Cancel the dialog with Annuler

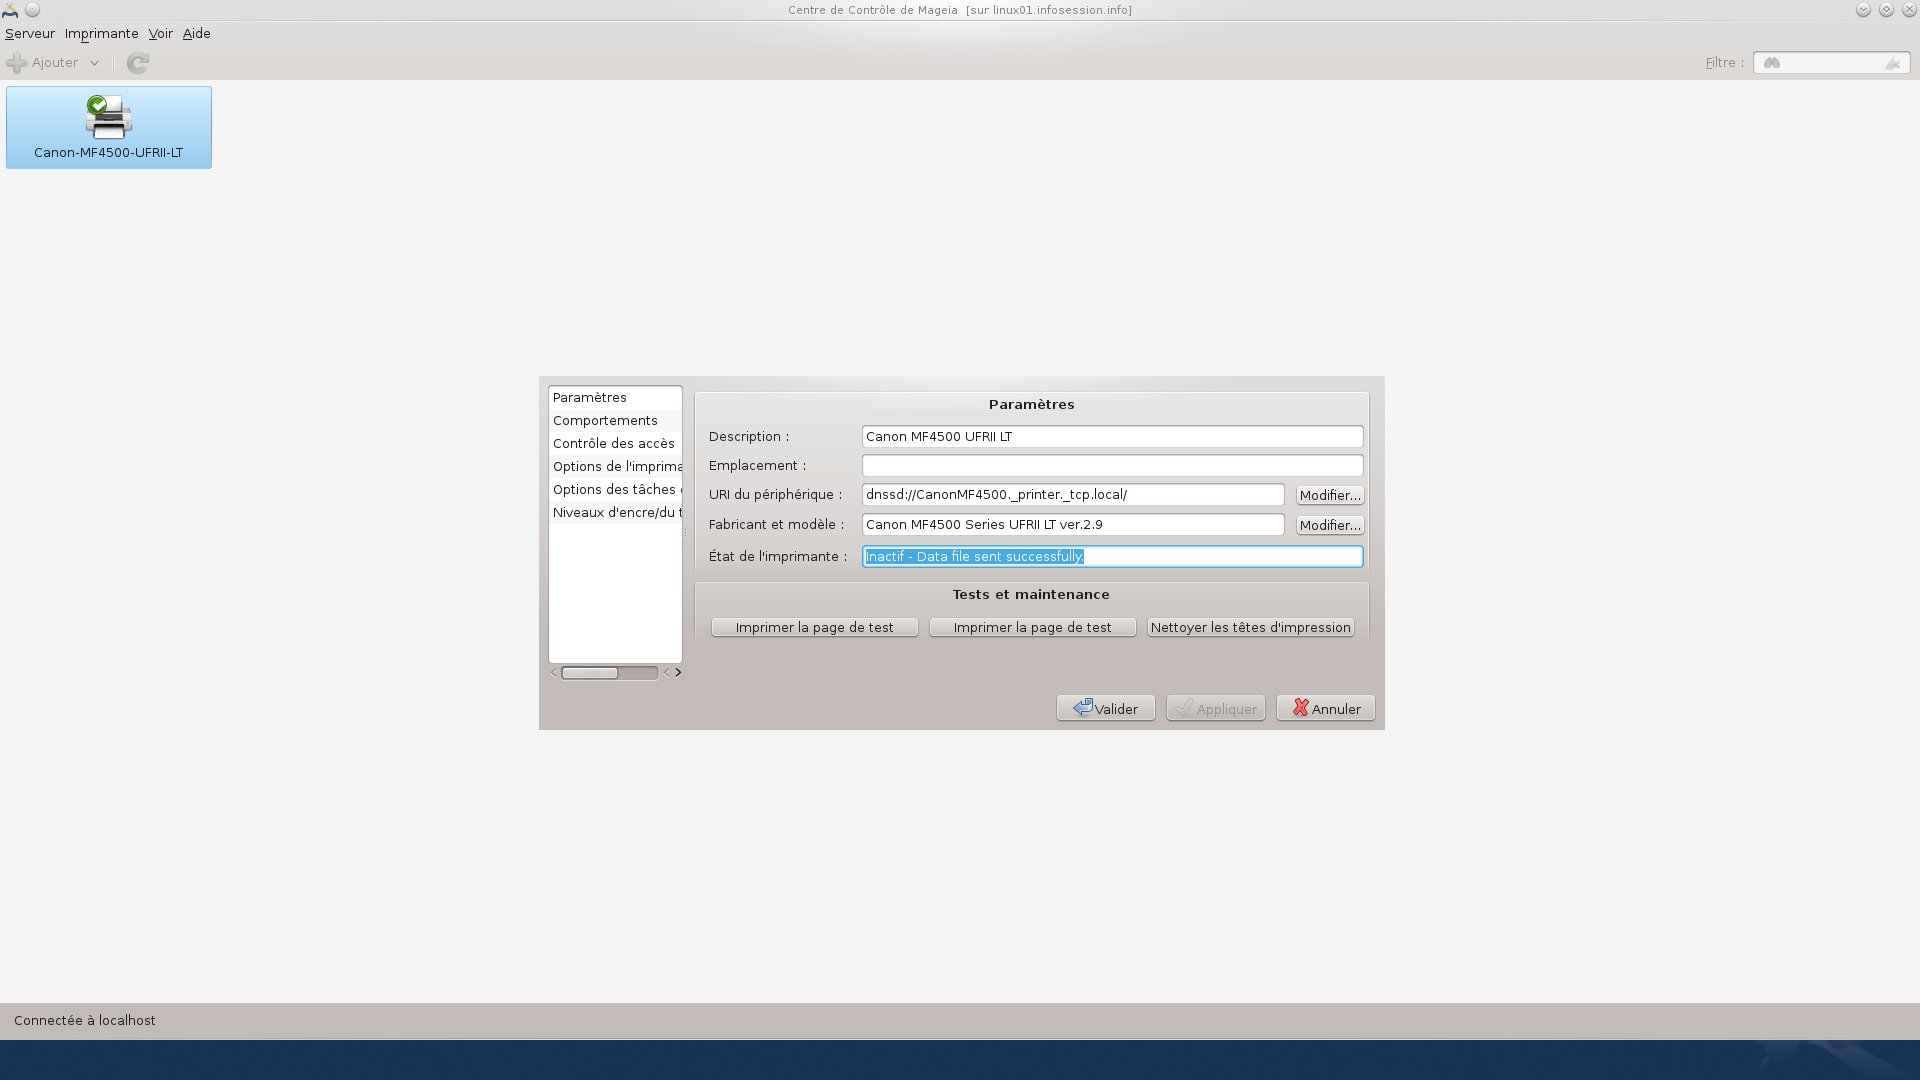(1325, 708)
